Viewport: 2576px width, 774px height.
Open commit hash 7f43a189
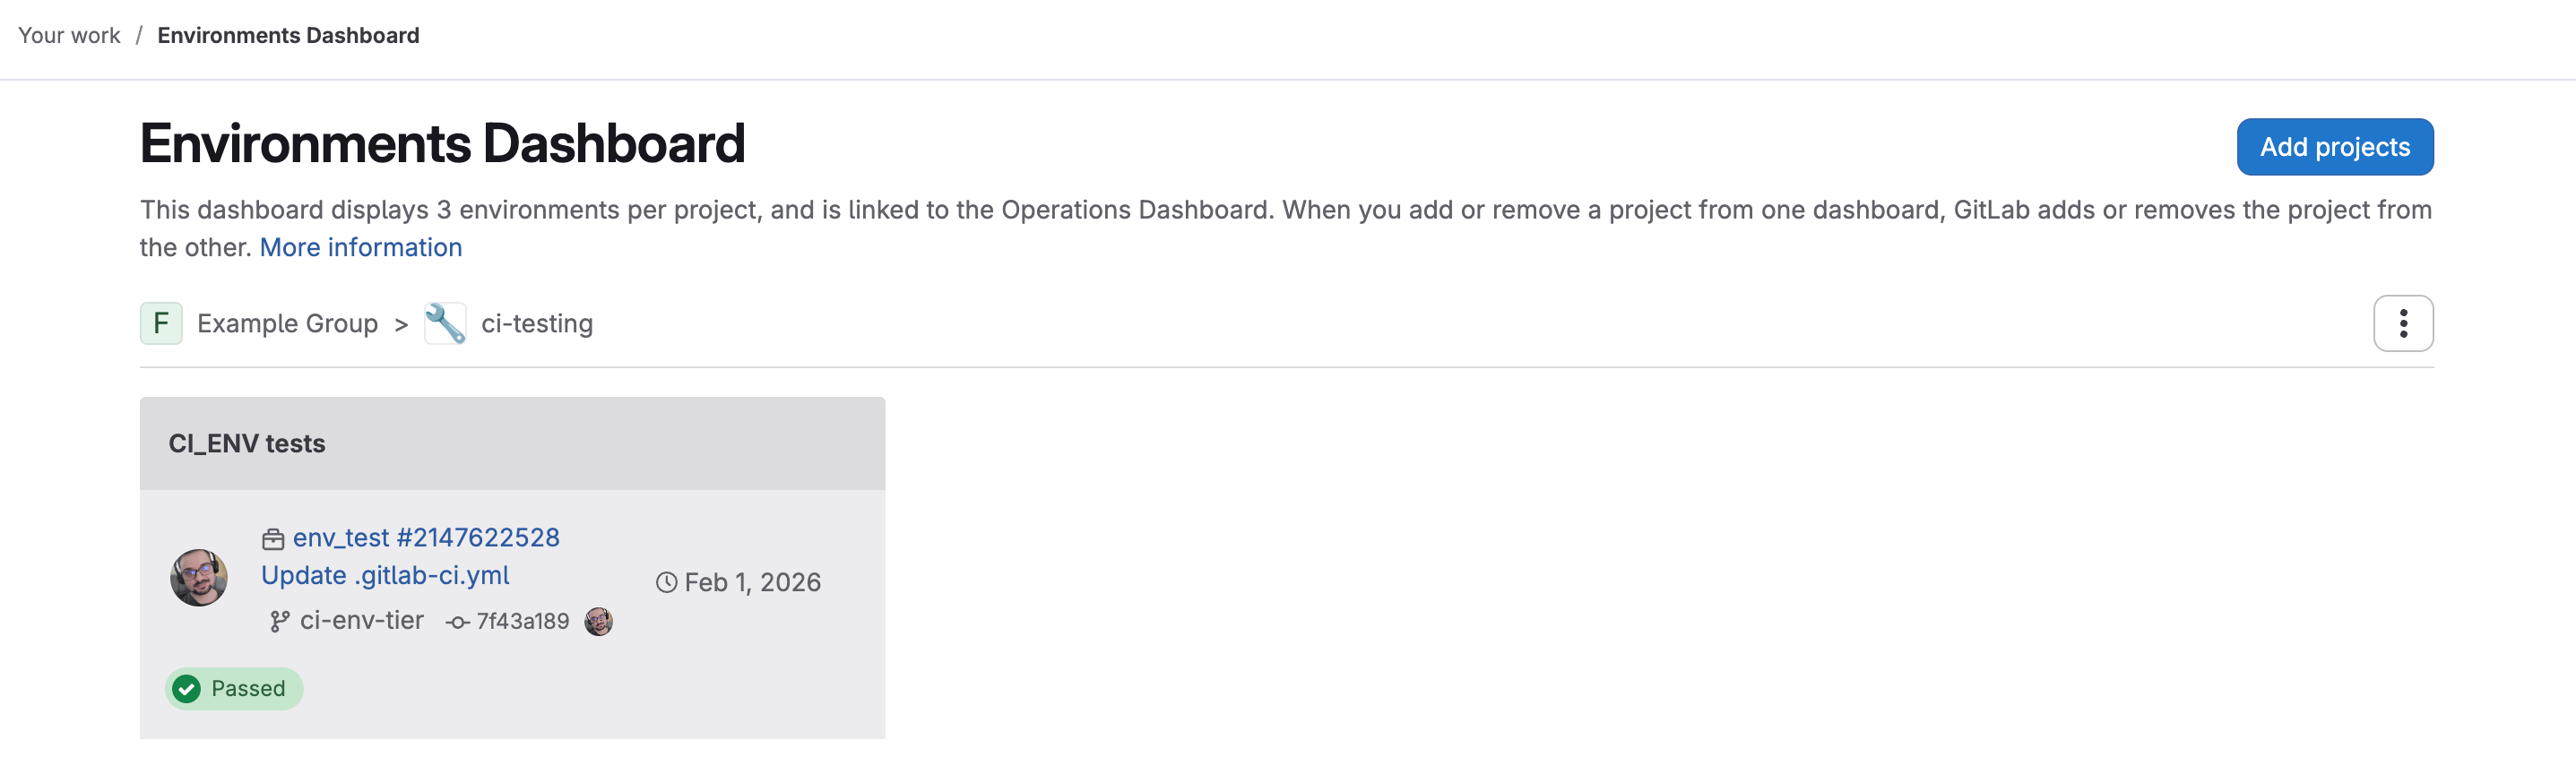coord(523,621)
